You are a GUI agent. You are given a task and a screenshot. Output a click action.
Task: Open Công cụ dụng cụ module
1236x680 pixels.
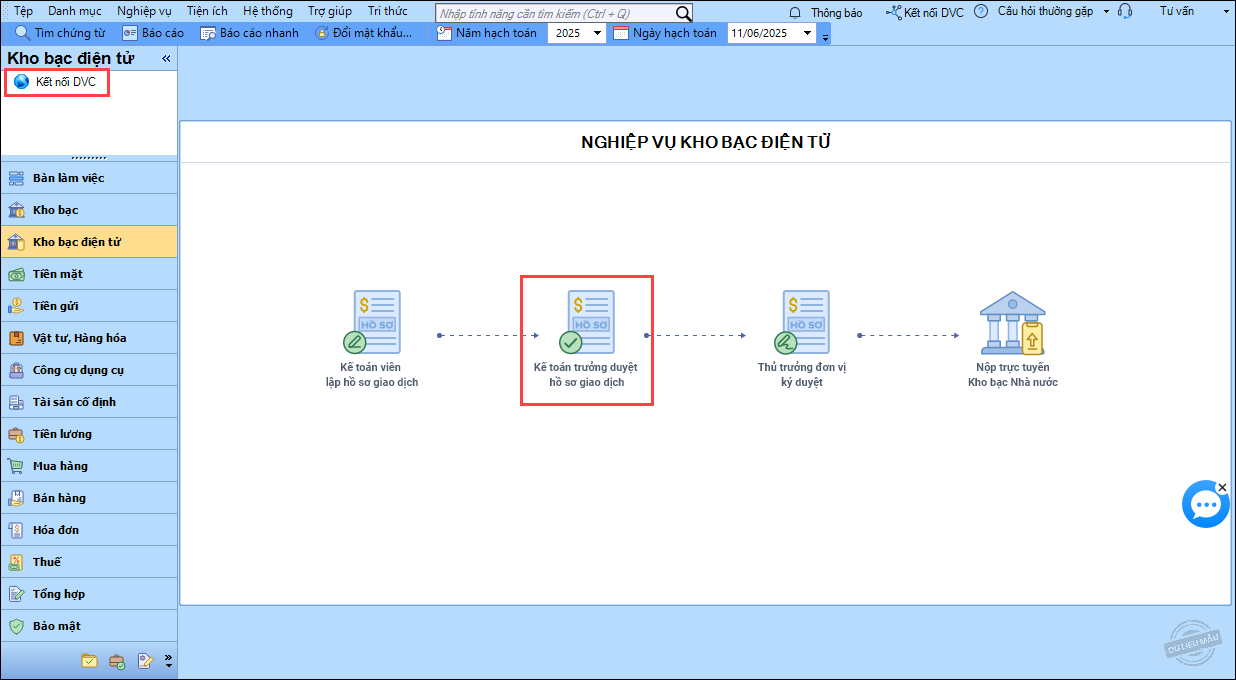tap(89, 370)
